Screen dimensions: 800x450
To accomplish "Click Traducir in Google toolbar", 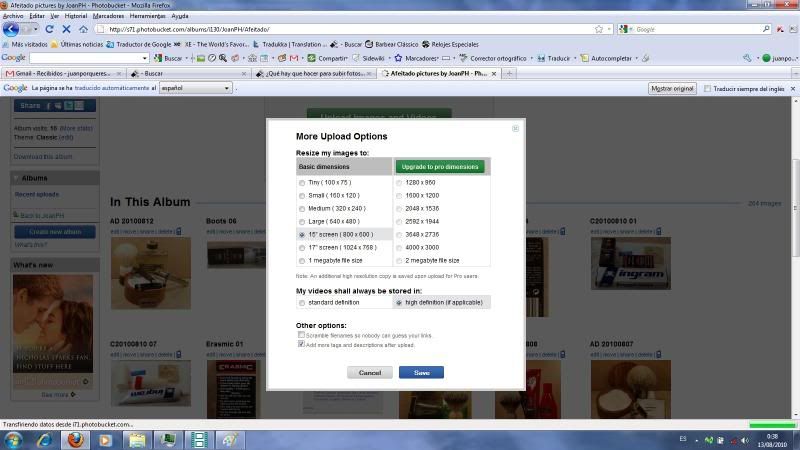I will (x=554, y=58).
